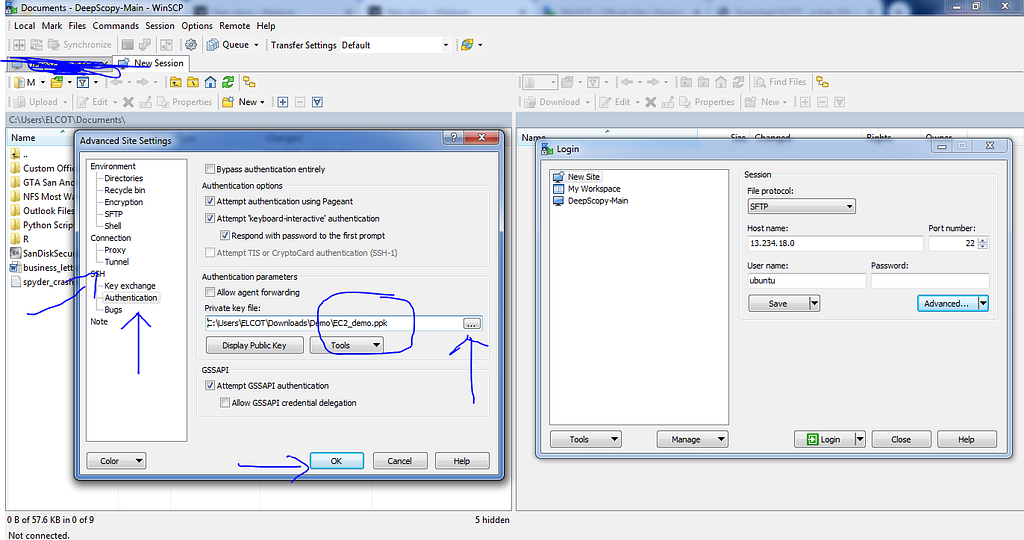Click Close button in Login dialog

pyautogui.click(x=901, y=439)
